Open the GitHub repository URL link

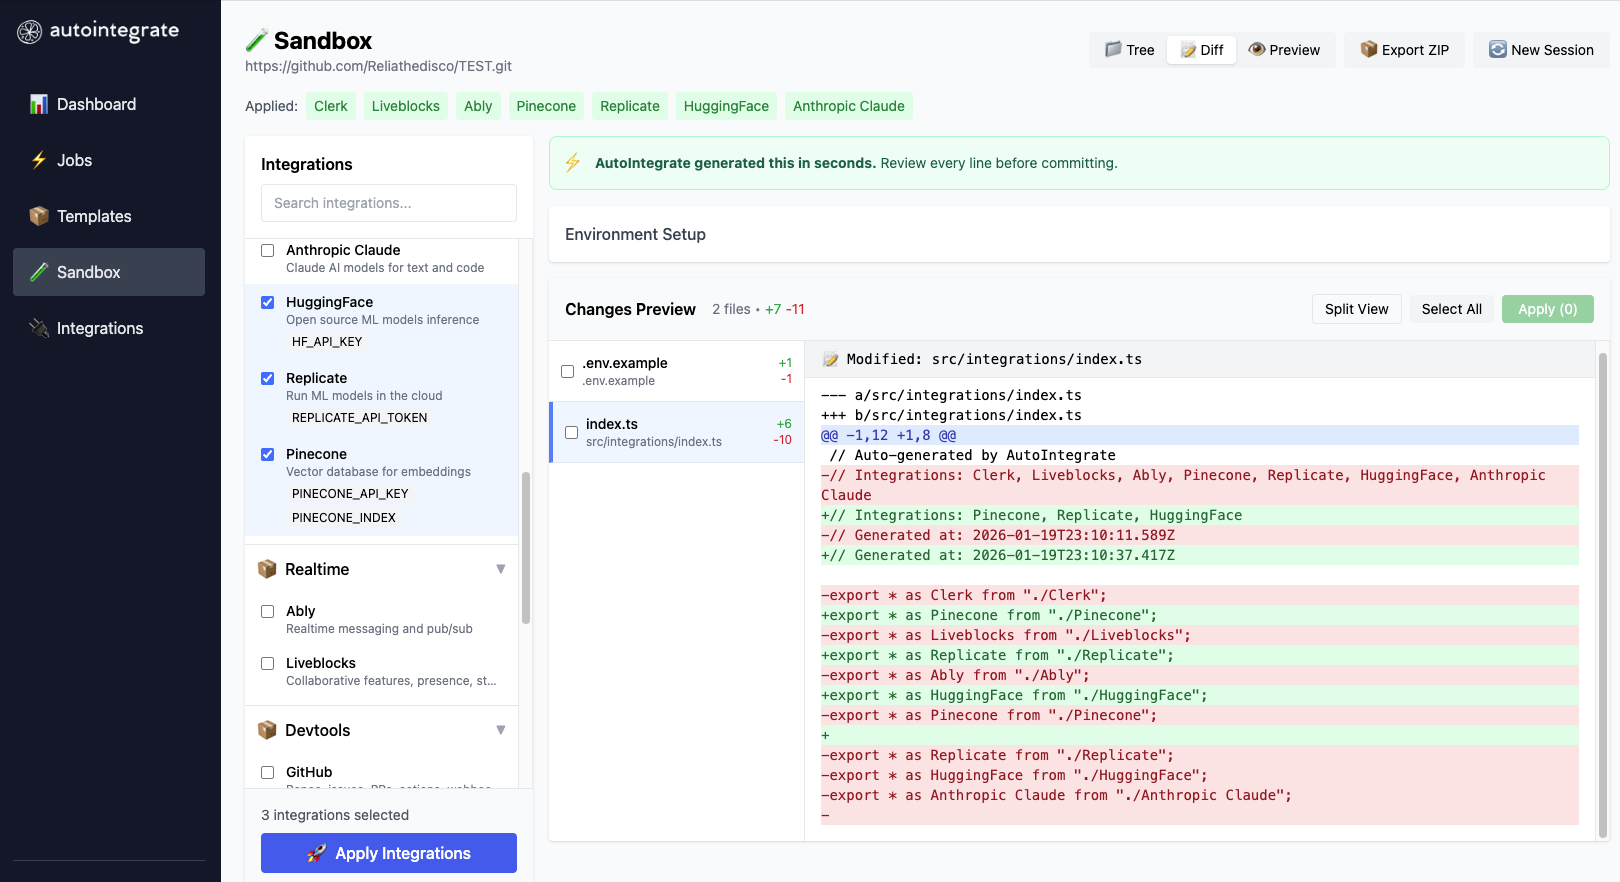tap(378, 66)
